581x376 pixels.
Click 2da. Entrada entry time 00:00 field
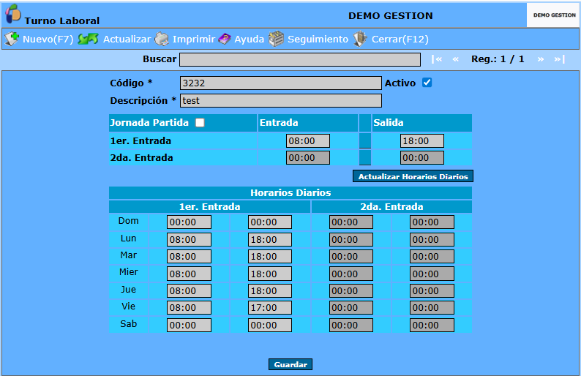308,158
